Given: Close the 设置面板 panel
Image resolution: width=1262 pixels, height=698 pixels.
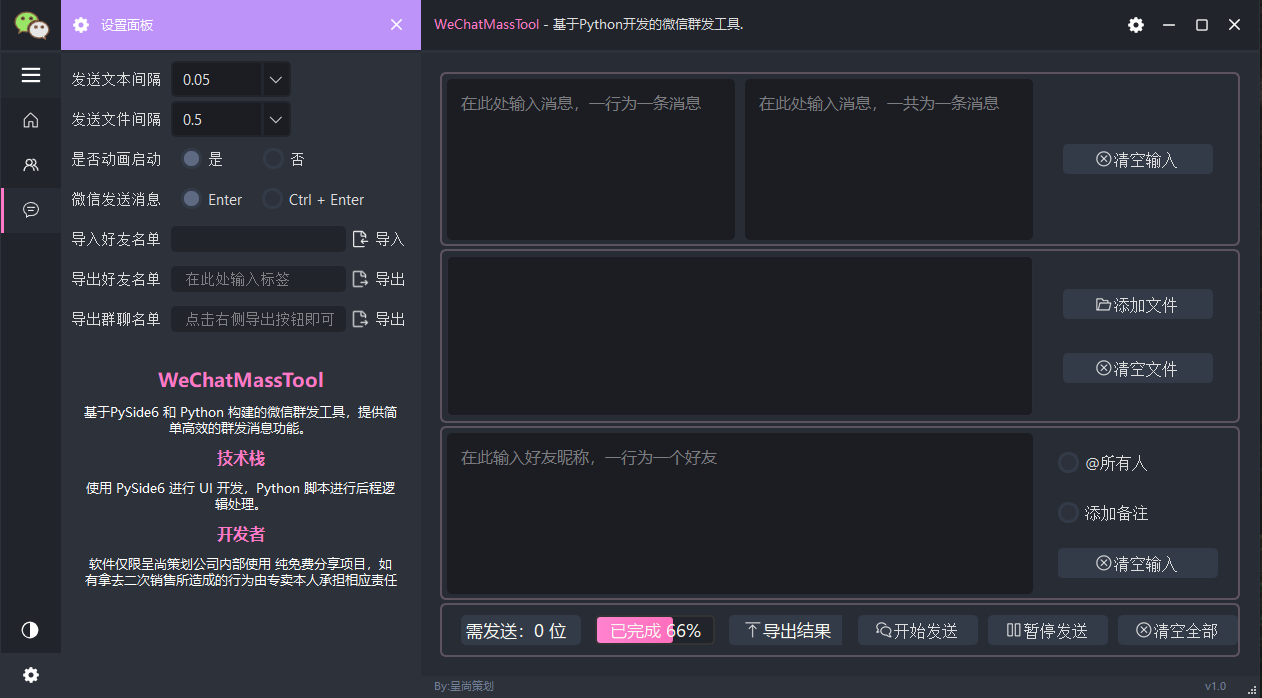Looking at the screenshot, I should (396, 25).
